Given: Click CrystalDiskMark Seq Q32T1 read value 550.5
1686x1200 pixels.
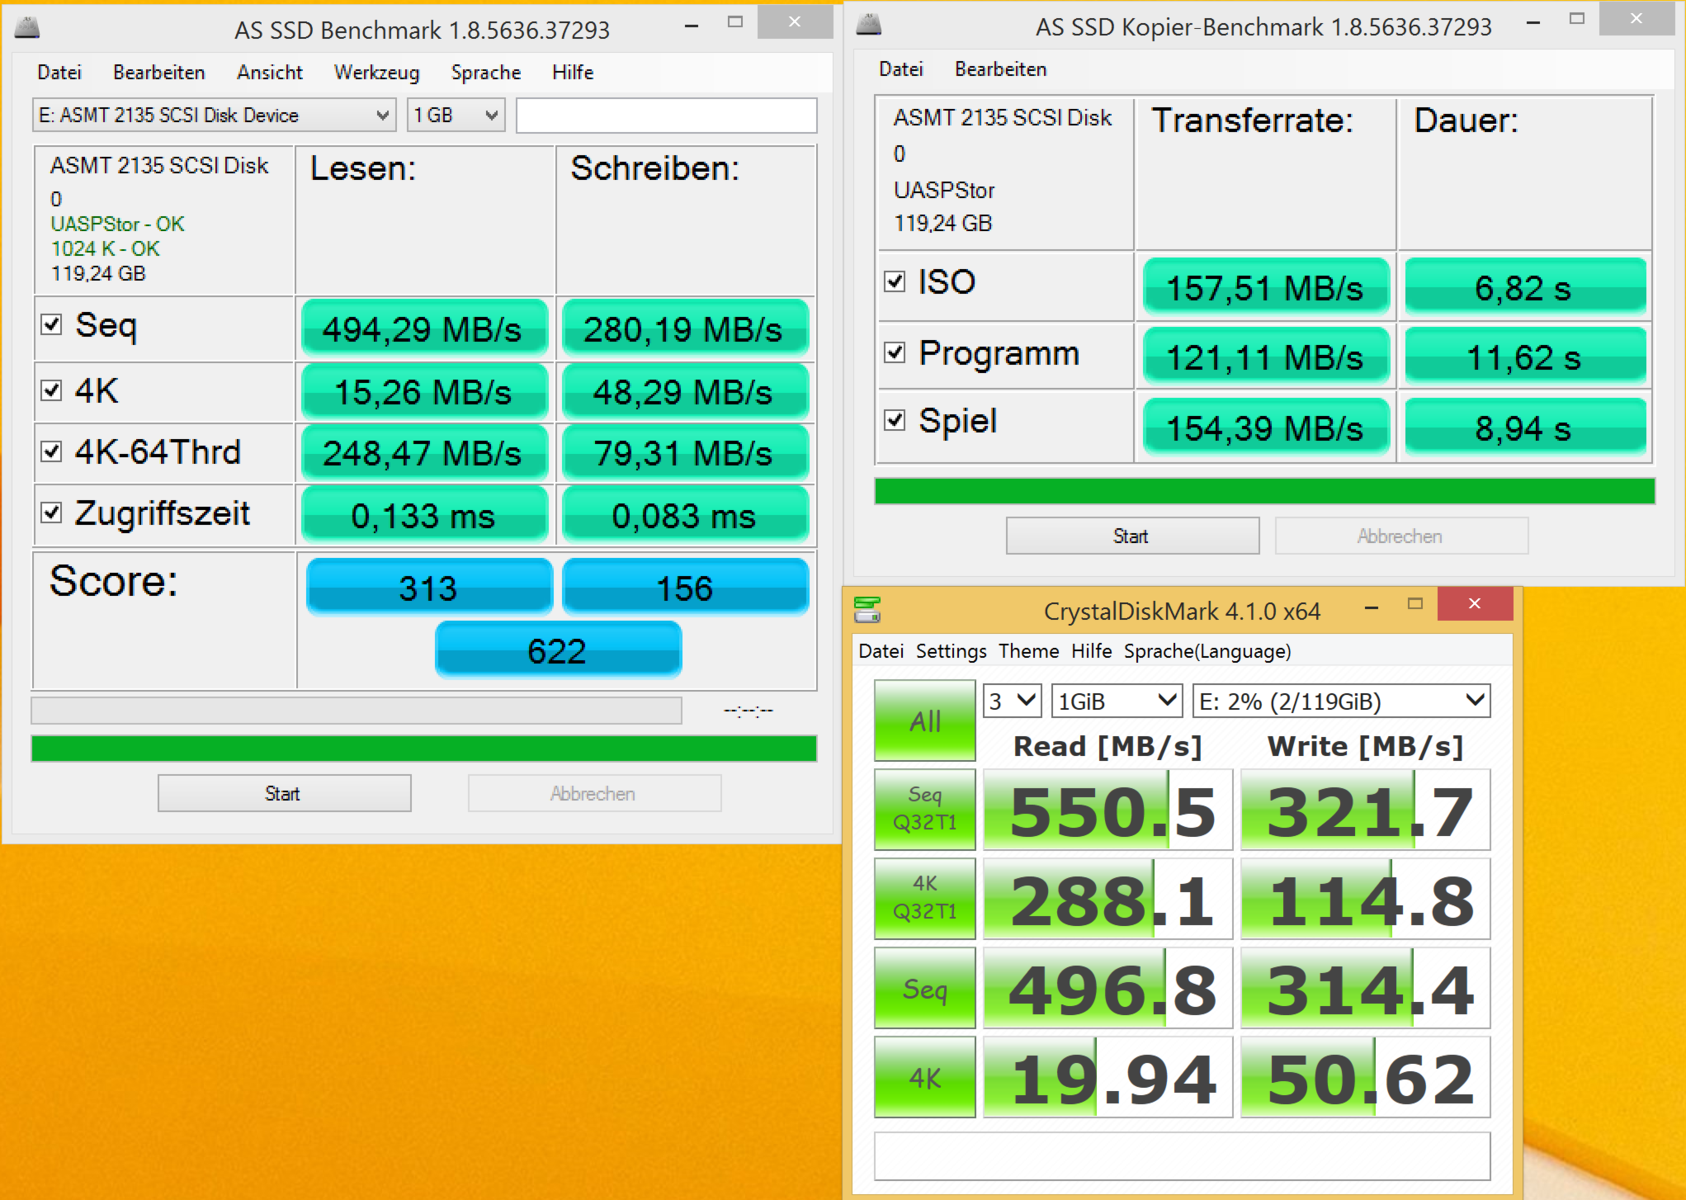Looking at the screenshot, I should 1108,810.
